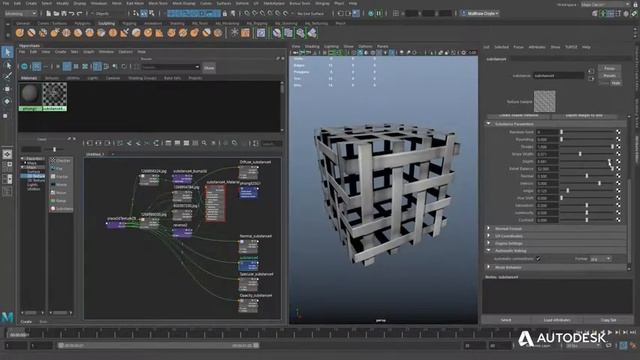Click the Undo arrow icon

tap(71, 13)
